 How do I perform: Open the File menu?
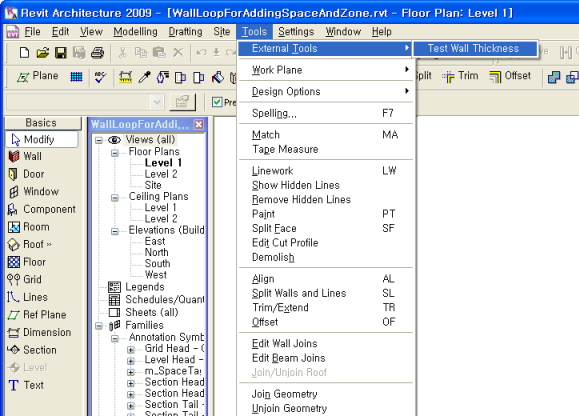tap(32, 32)
